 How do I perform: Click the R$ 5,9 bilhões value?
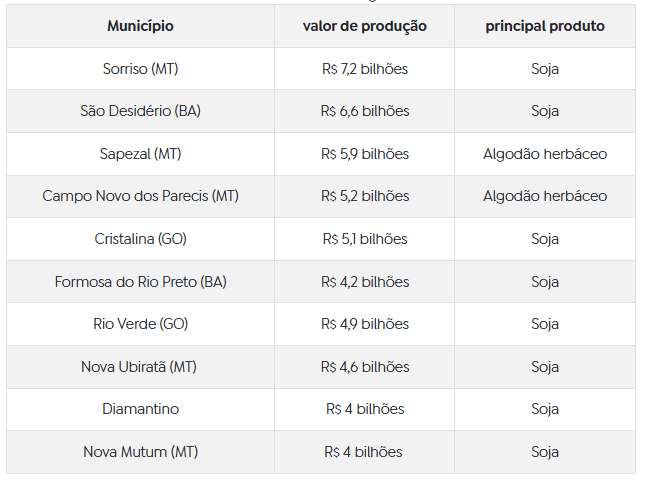[365, 154]
